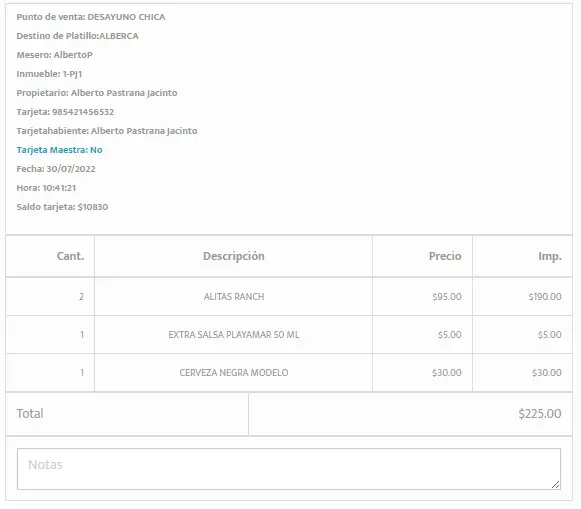Screen dimensions: 581x509
Task: Click the $225.00 total amount
Action: click(x=540, y=414)
